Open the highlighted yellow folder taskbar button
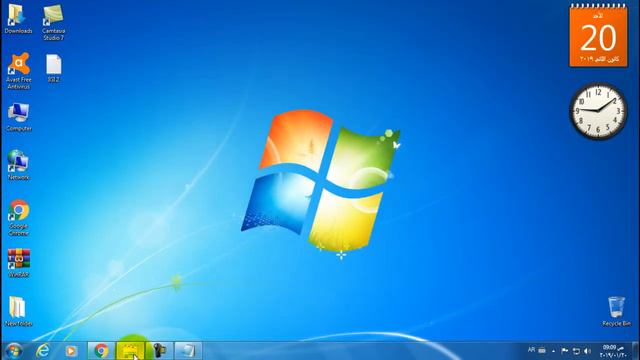Viewport: 640px width, 360px height. point(130,351)
